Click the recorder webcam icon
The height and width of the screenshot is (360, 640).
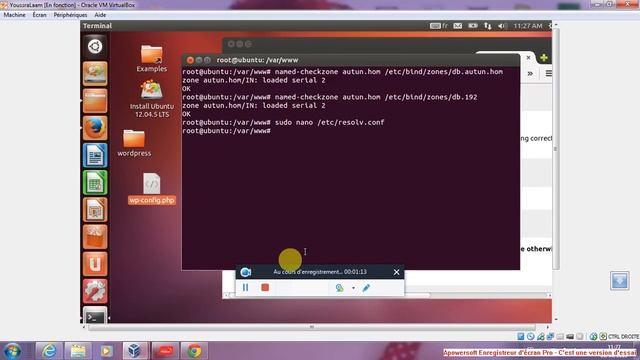339,288
